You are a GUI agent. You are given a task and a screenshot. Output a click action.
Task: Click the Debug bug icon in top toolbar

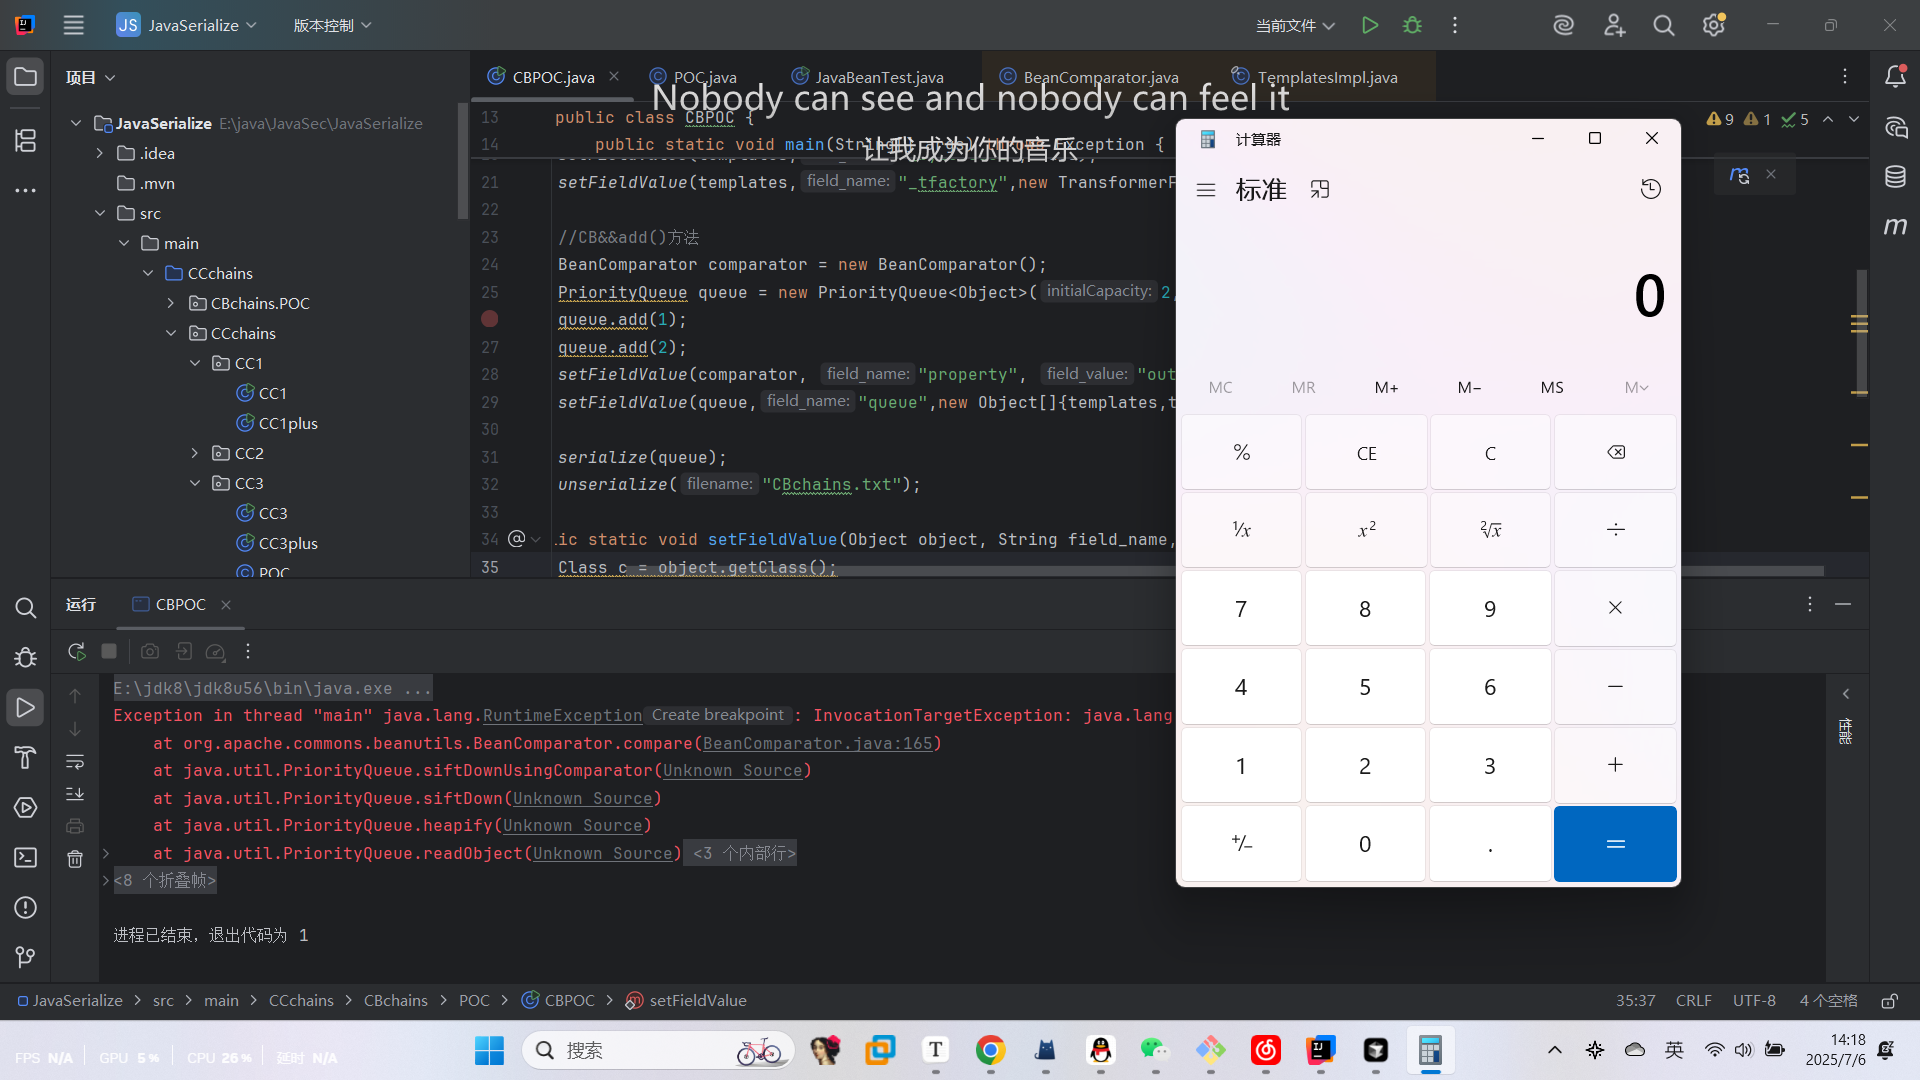point(1412,25)
